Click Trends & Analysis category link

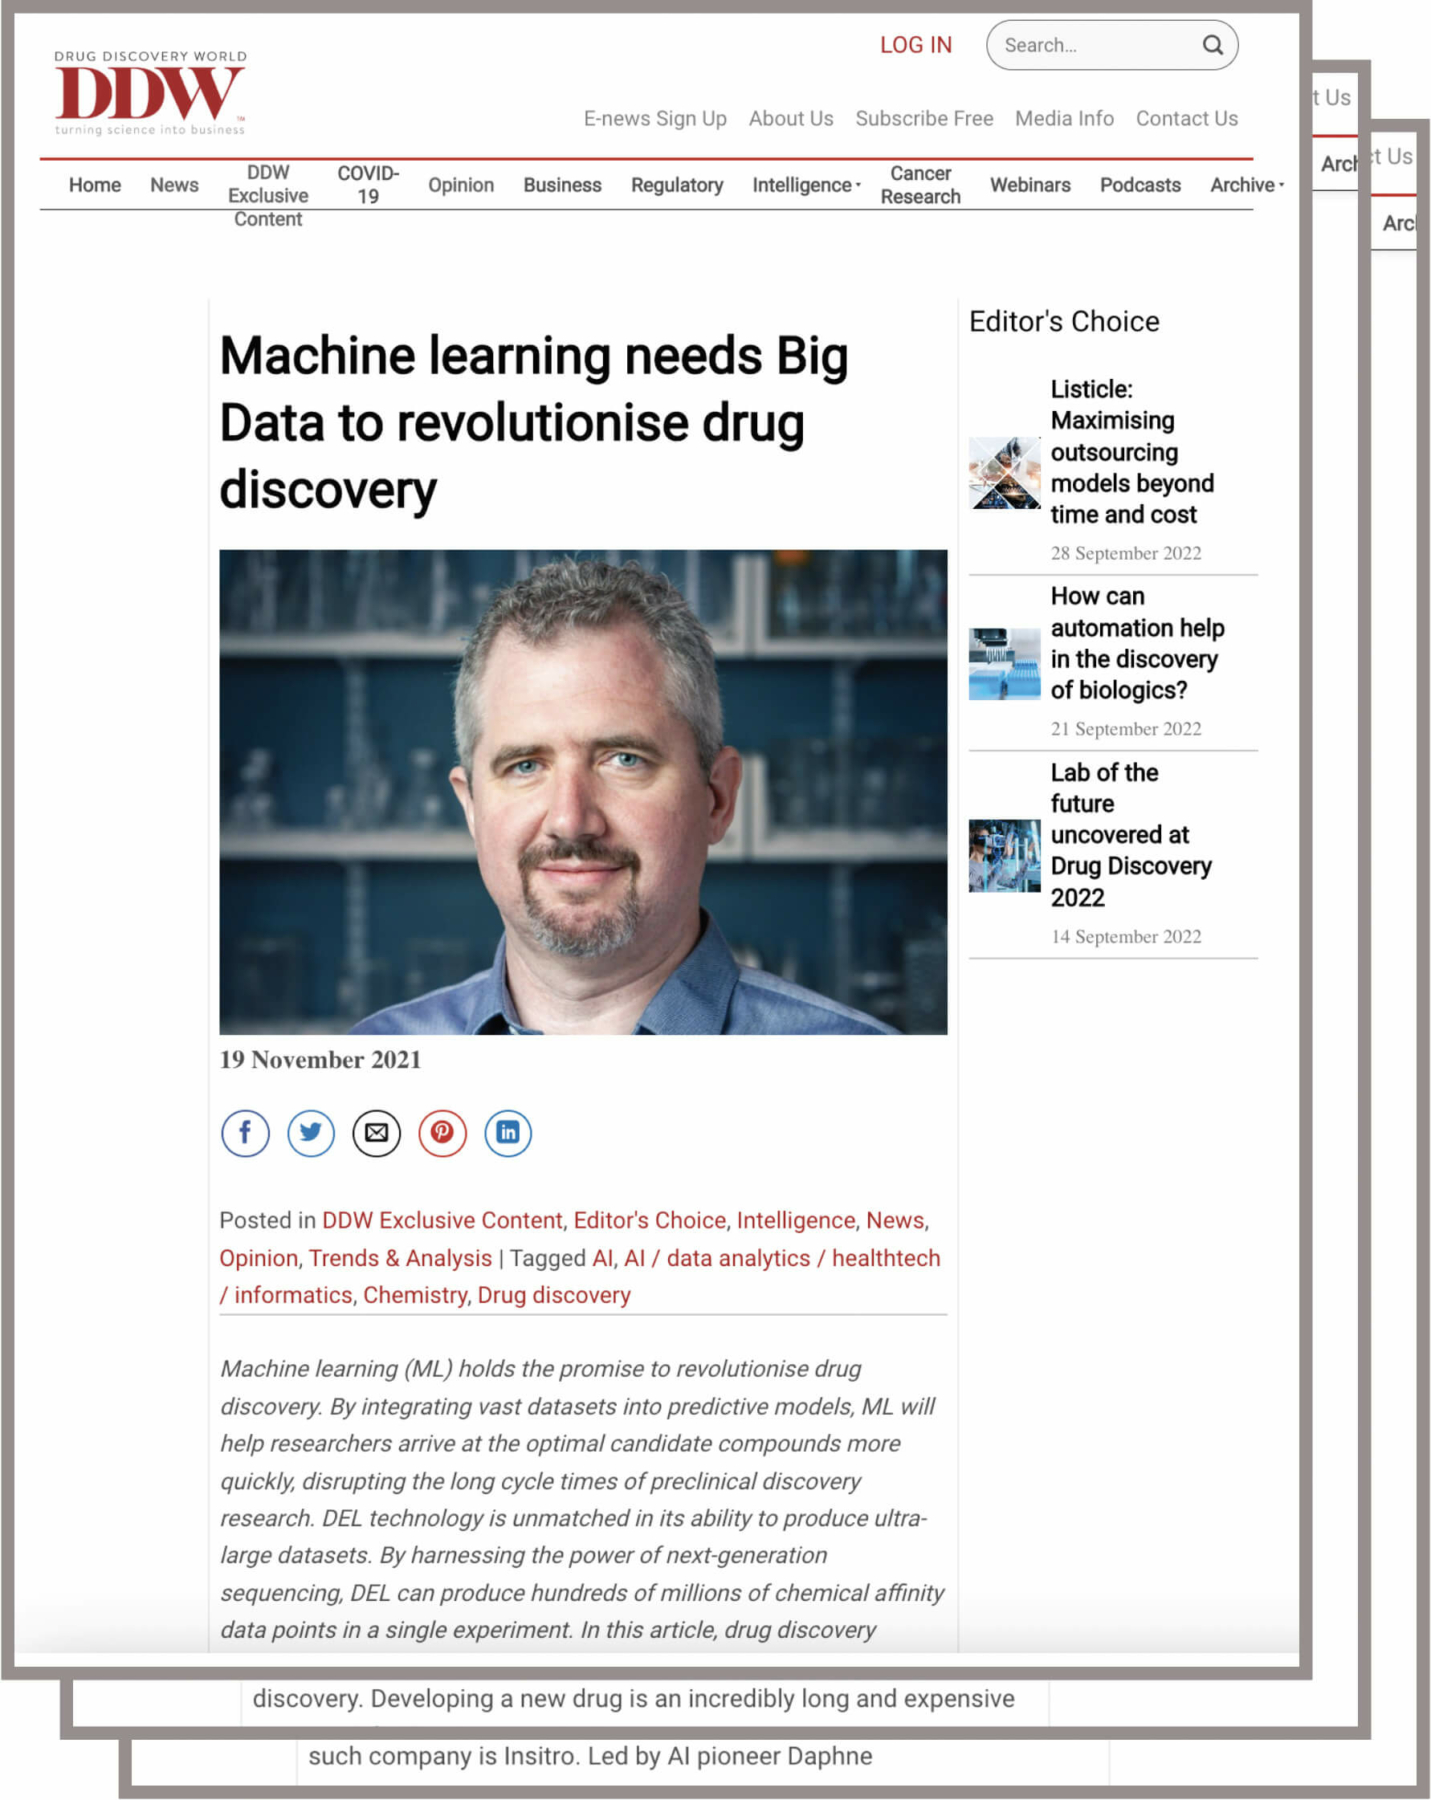click(x=400, y=1258)
